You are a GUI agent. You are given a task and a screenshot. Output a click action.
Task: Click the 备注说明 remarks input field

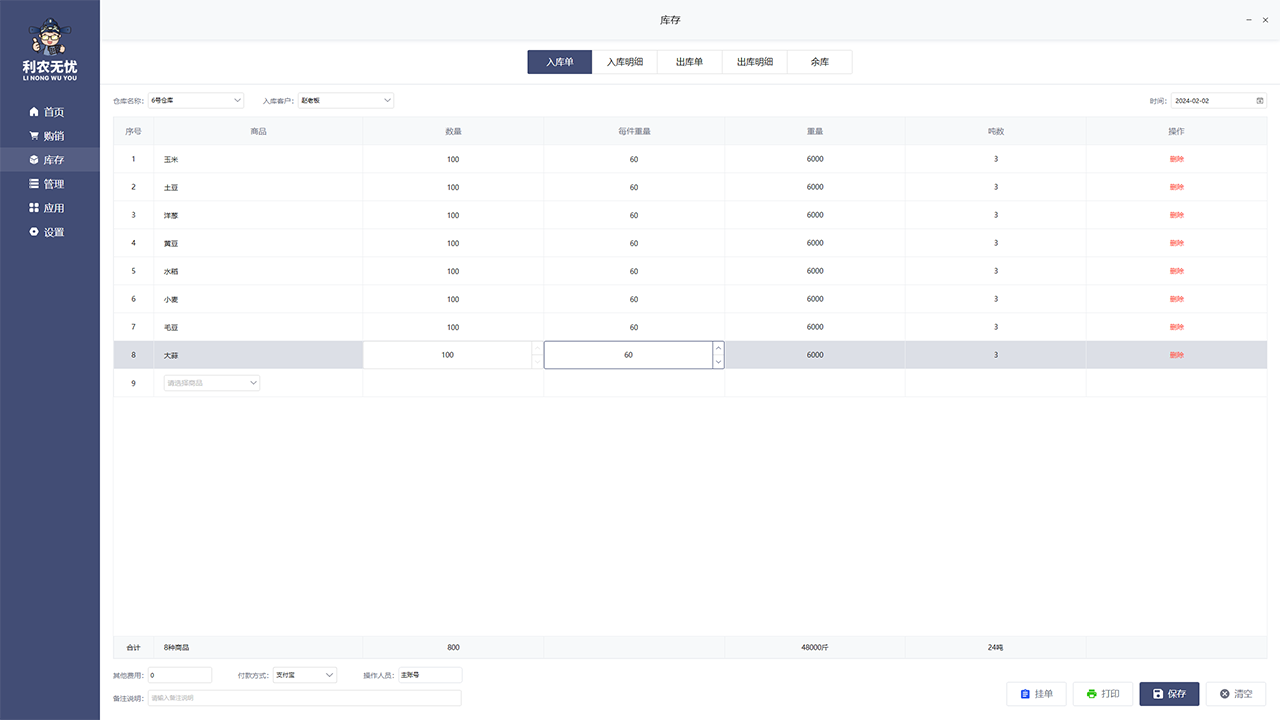click(x=305, y=698)
